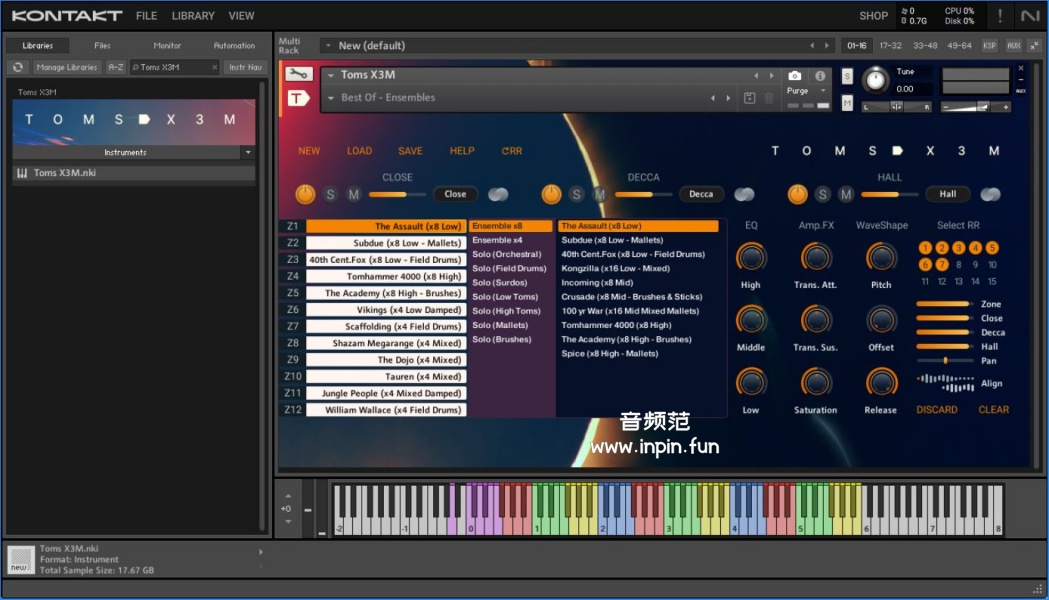Click the refresh libraries icon
The height and width of the screenshot is (600, 1049).
[17, 67]
